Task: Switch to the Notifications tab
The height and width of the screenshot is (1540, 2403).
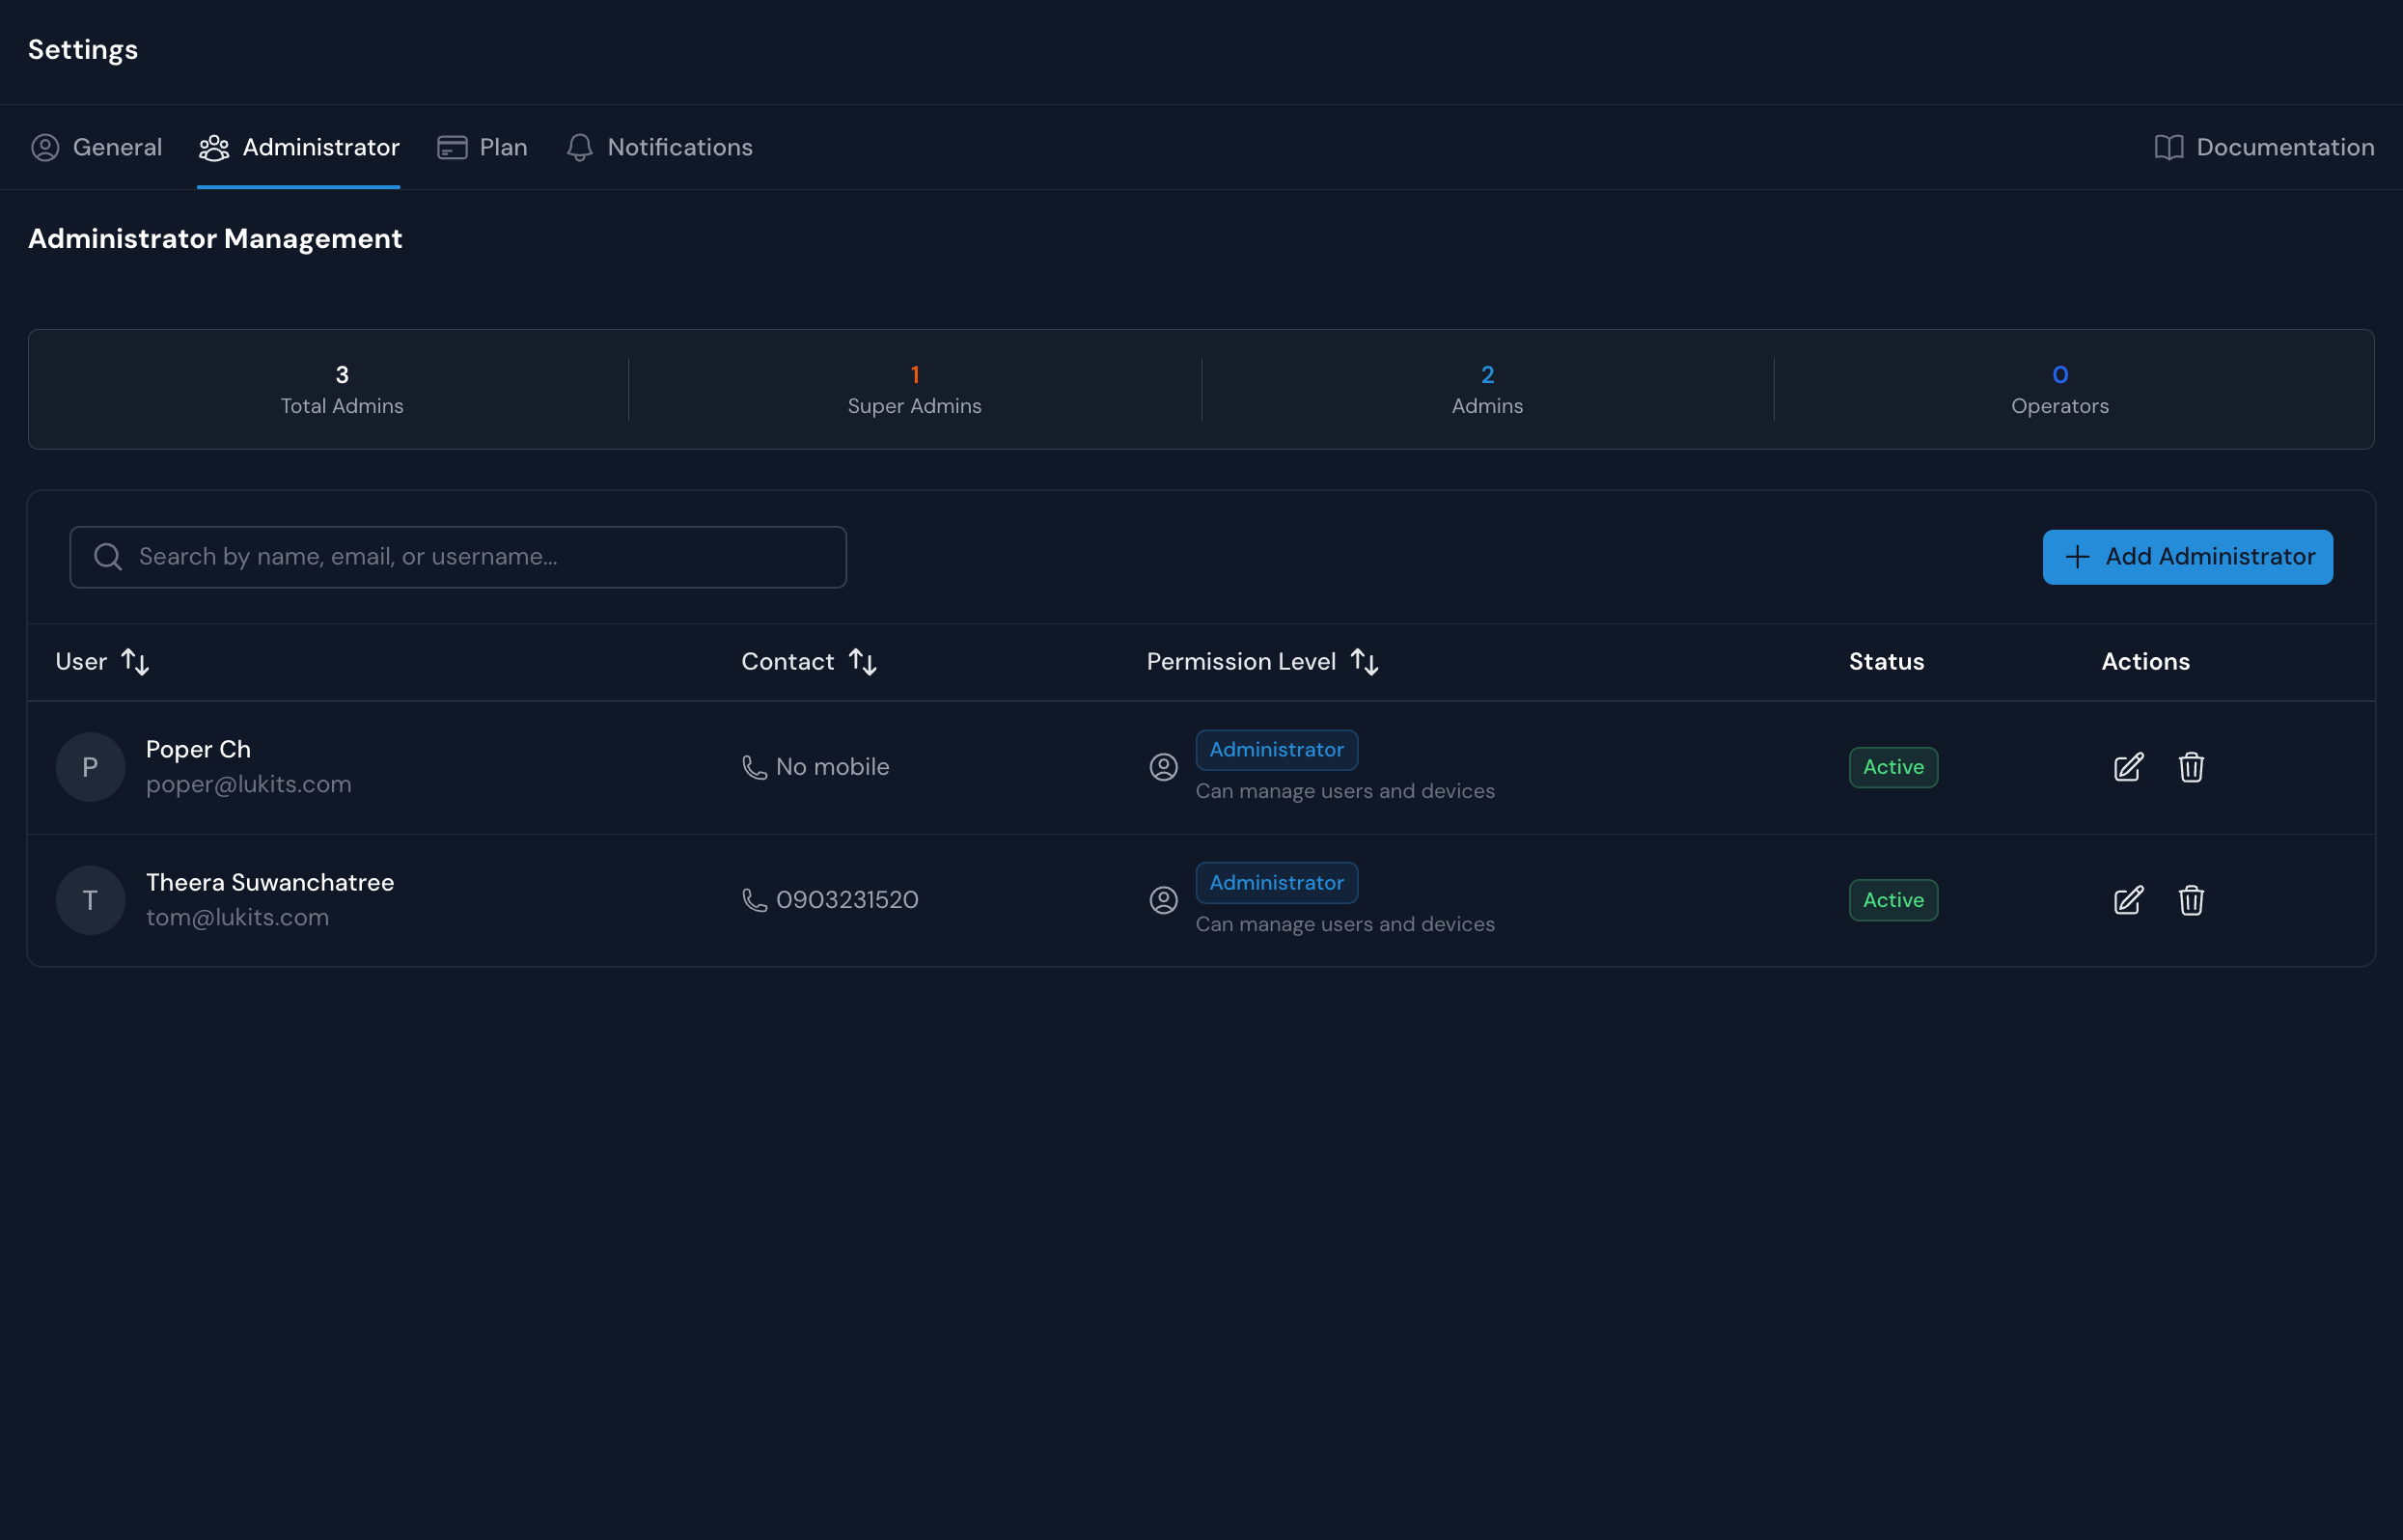Action: point(659,147)
